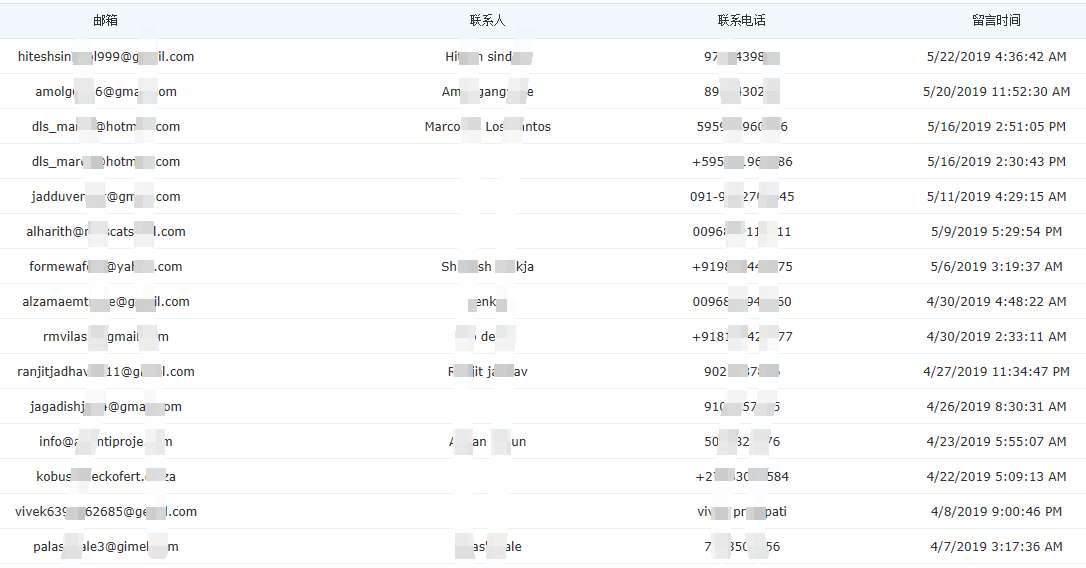Select the contact name in the 4/23/2019 row
This screenshot has height=568, width=1086.
click(x=487, y=442)
